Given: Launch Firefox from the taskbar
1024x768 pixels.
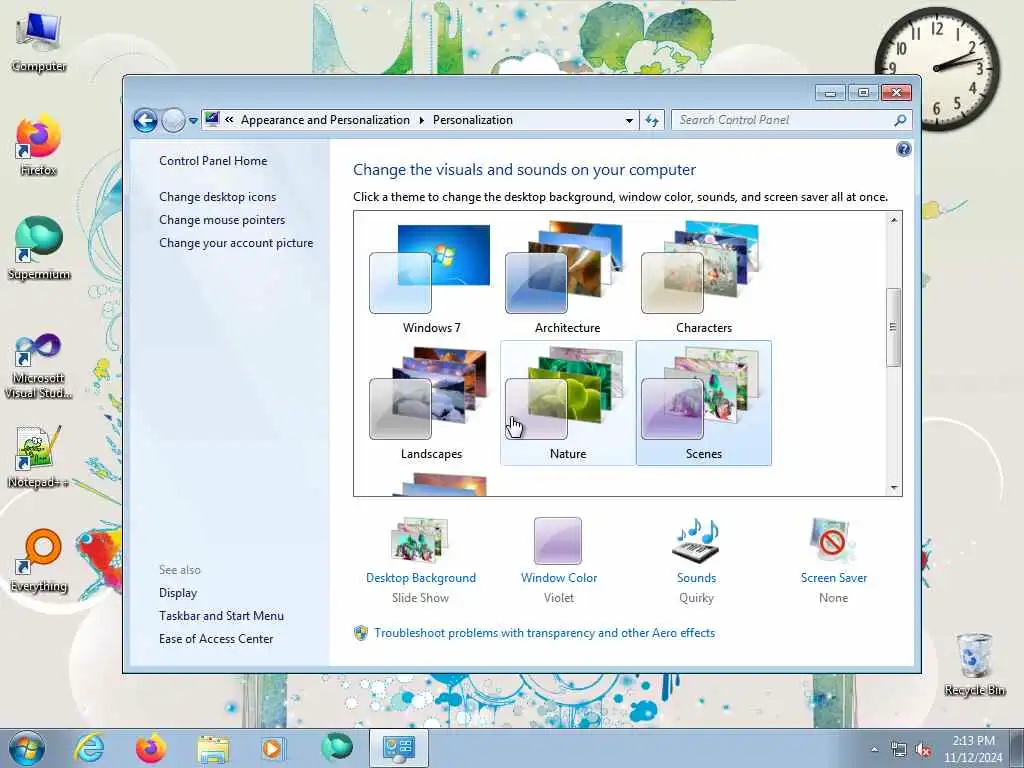Looking at the screenshot, I should (151, 748).
